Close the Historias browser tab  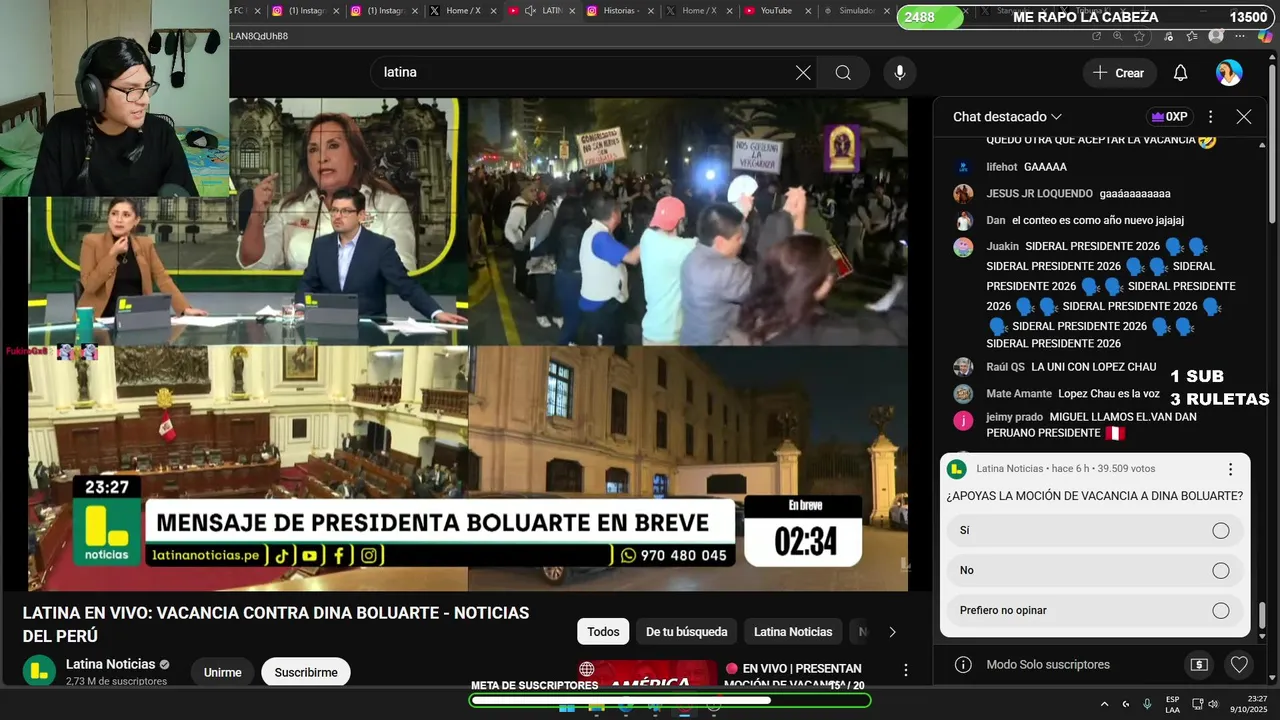pos(650,11)
